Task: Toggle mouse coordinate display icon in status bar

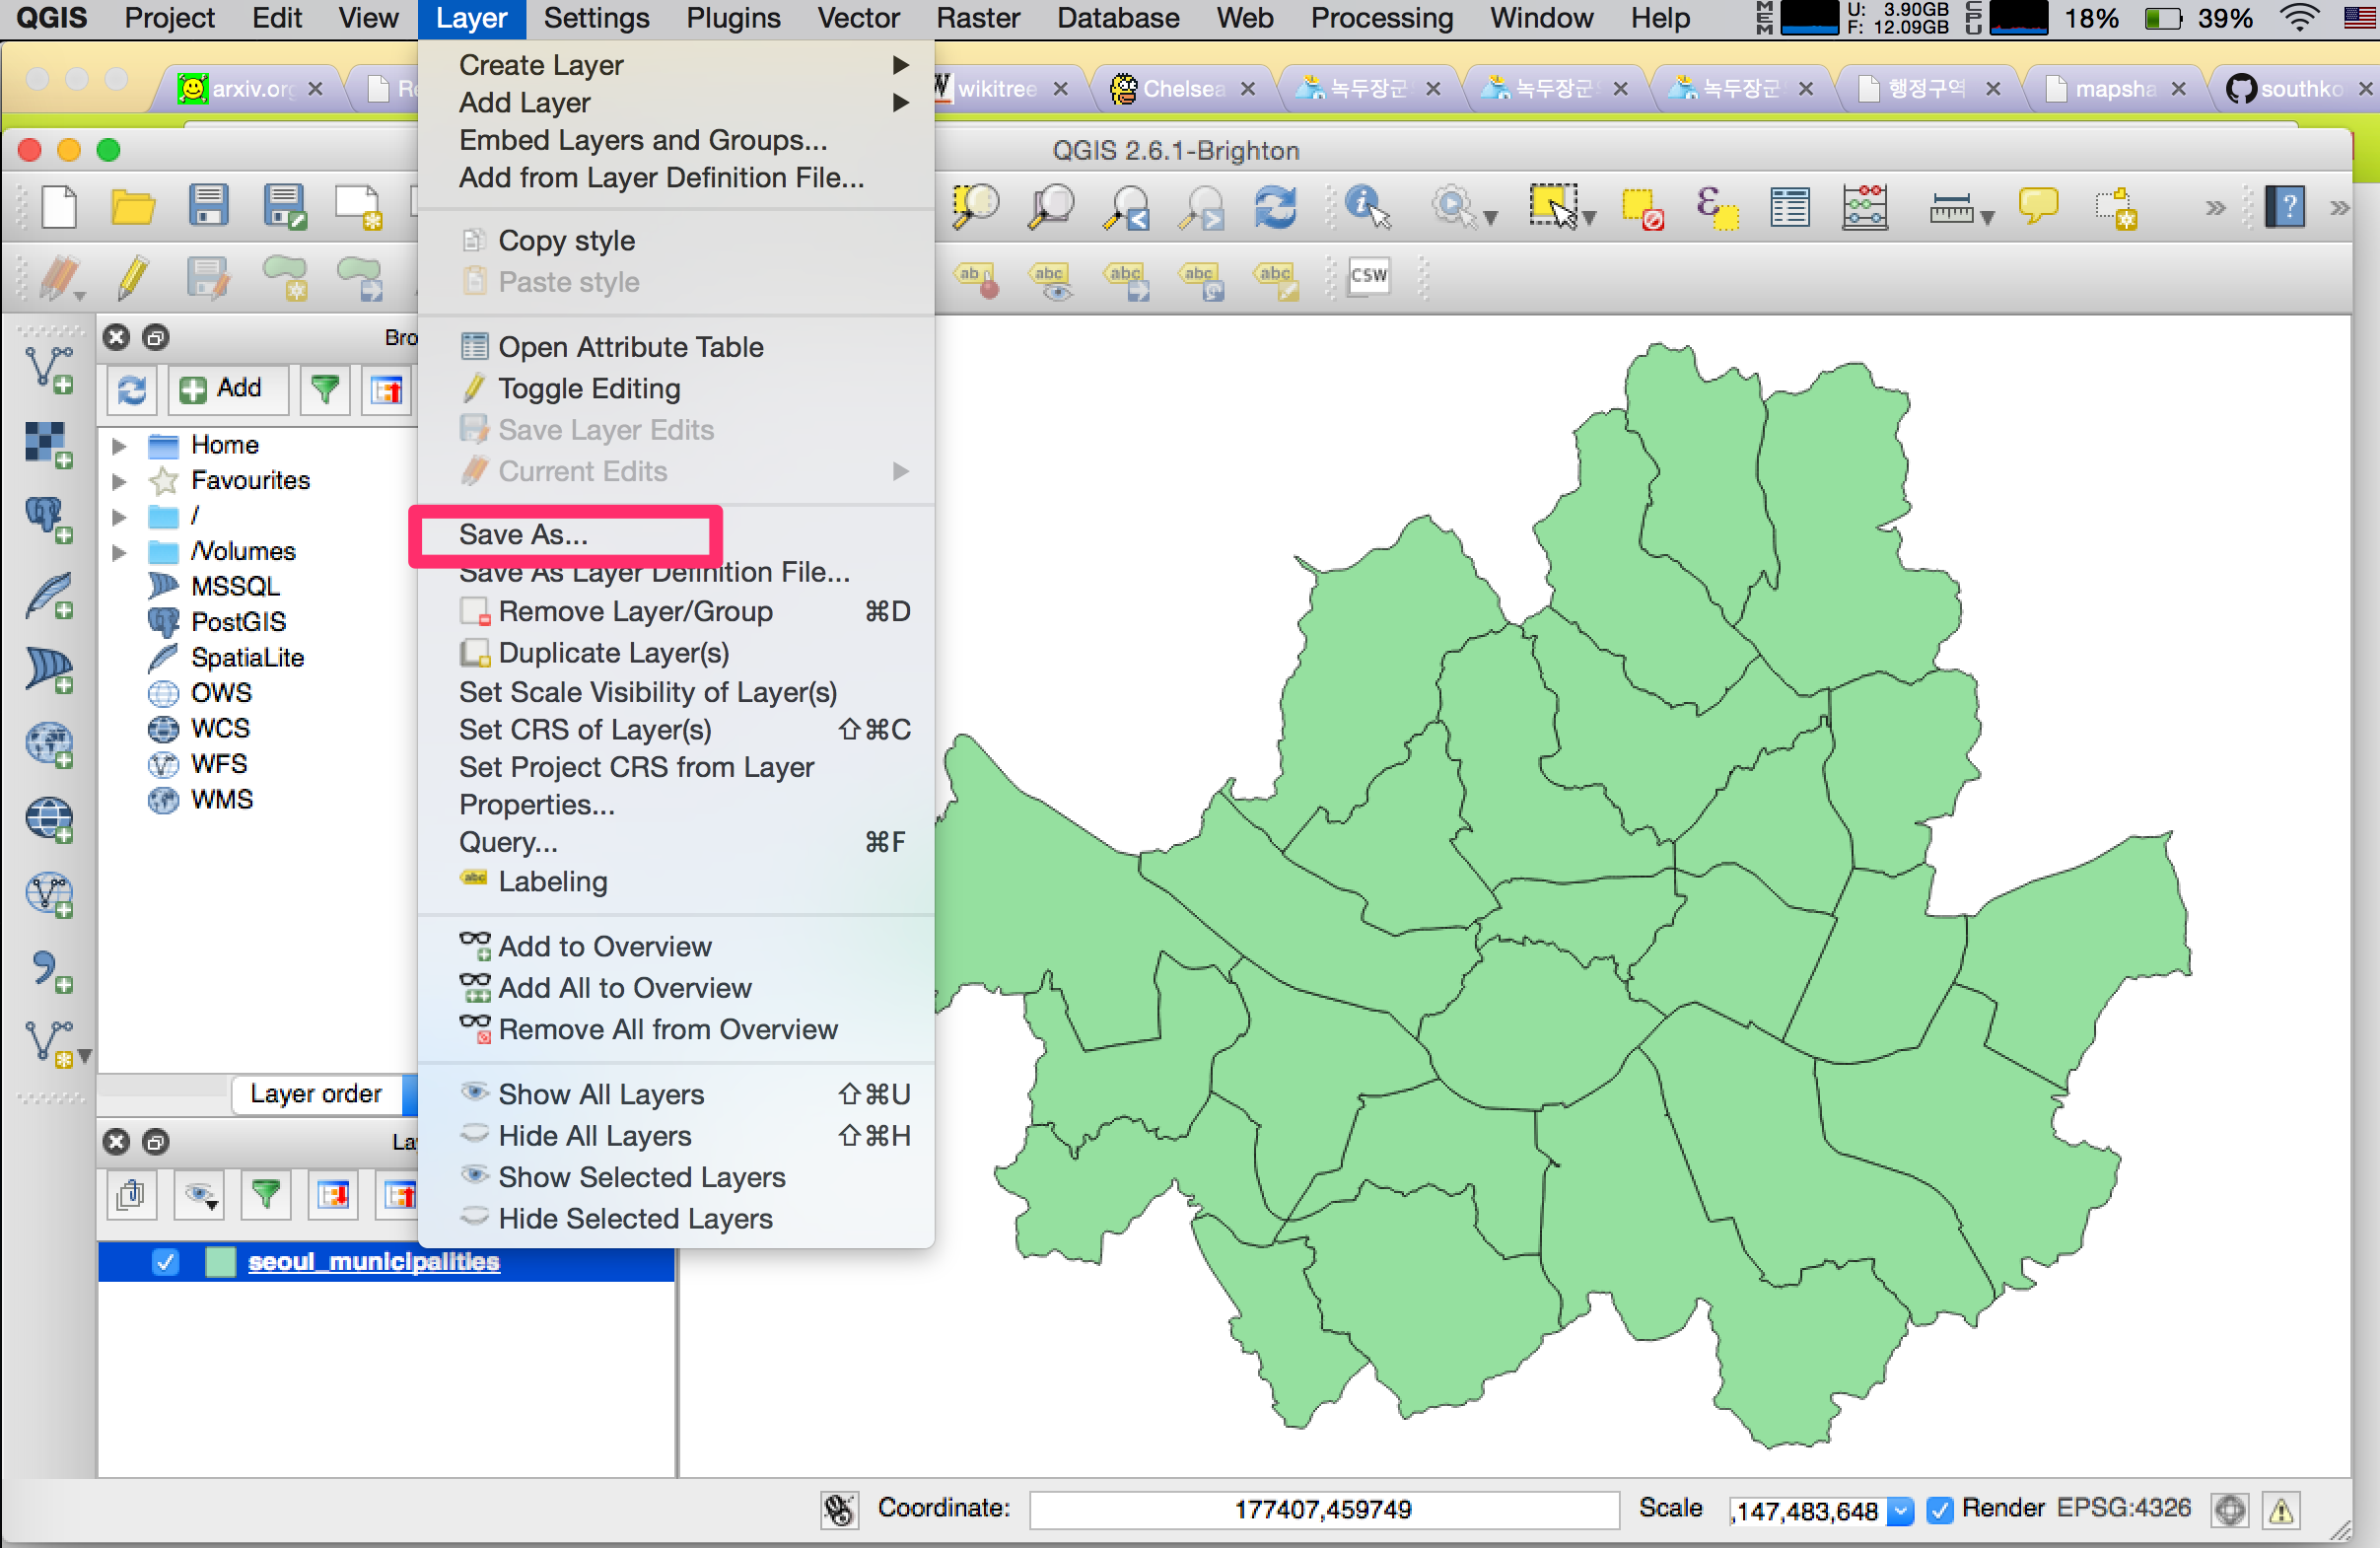Action: point(839,1509)
